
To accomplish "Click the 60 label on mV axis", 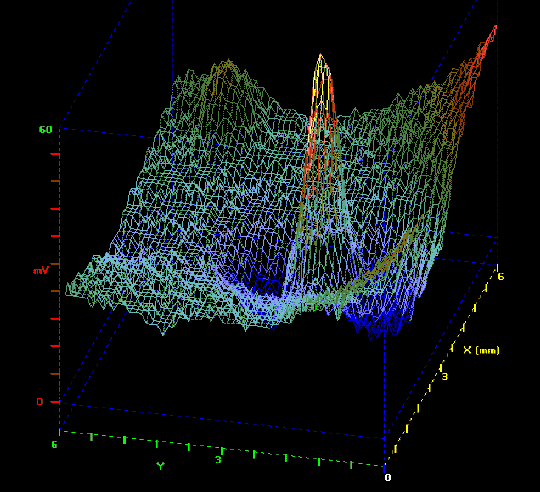I will click(45, 129).
